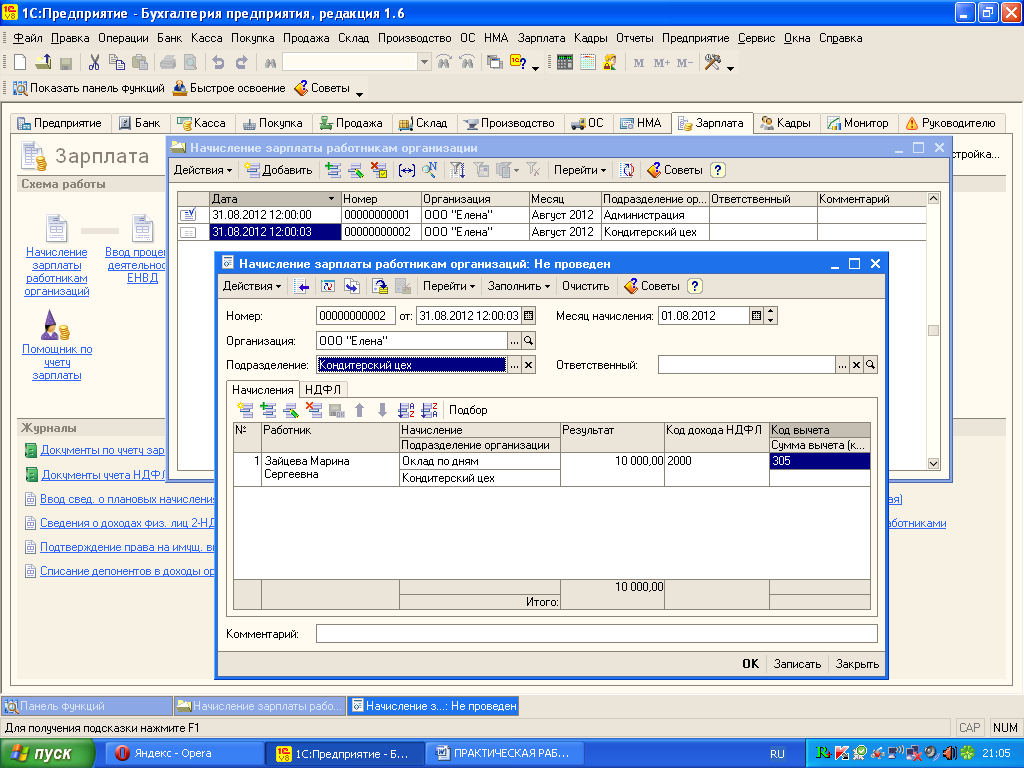The image size is (1024, 768).
Task: Click Добавить button in journal list window
Action: (278, 170)
